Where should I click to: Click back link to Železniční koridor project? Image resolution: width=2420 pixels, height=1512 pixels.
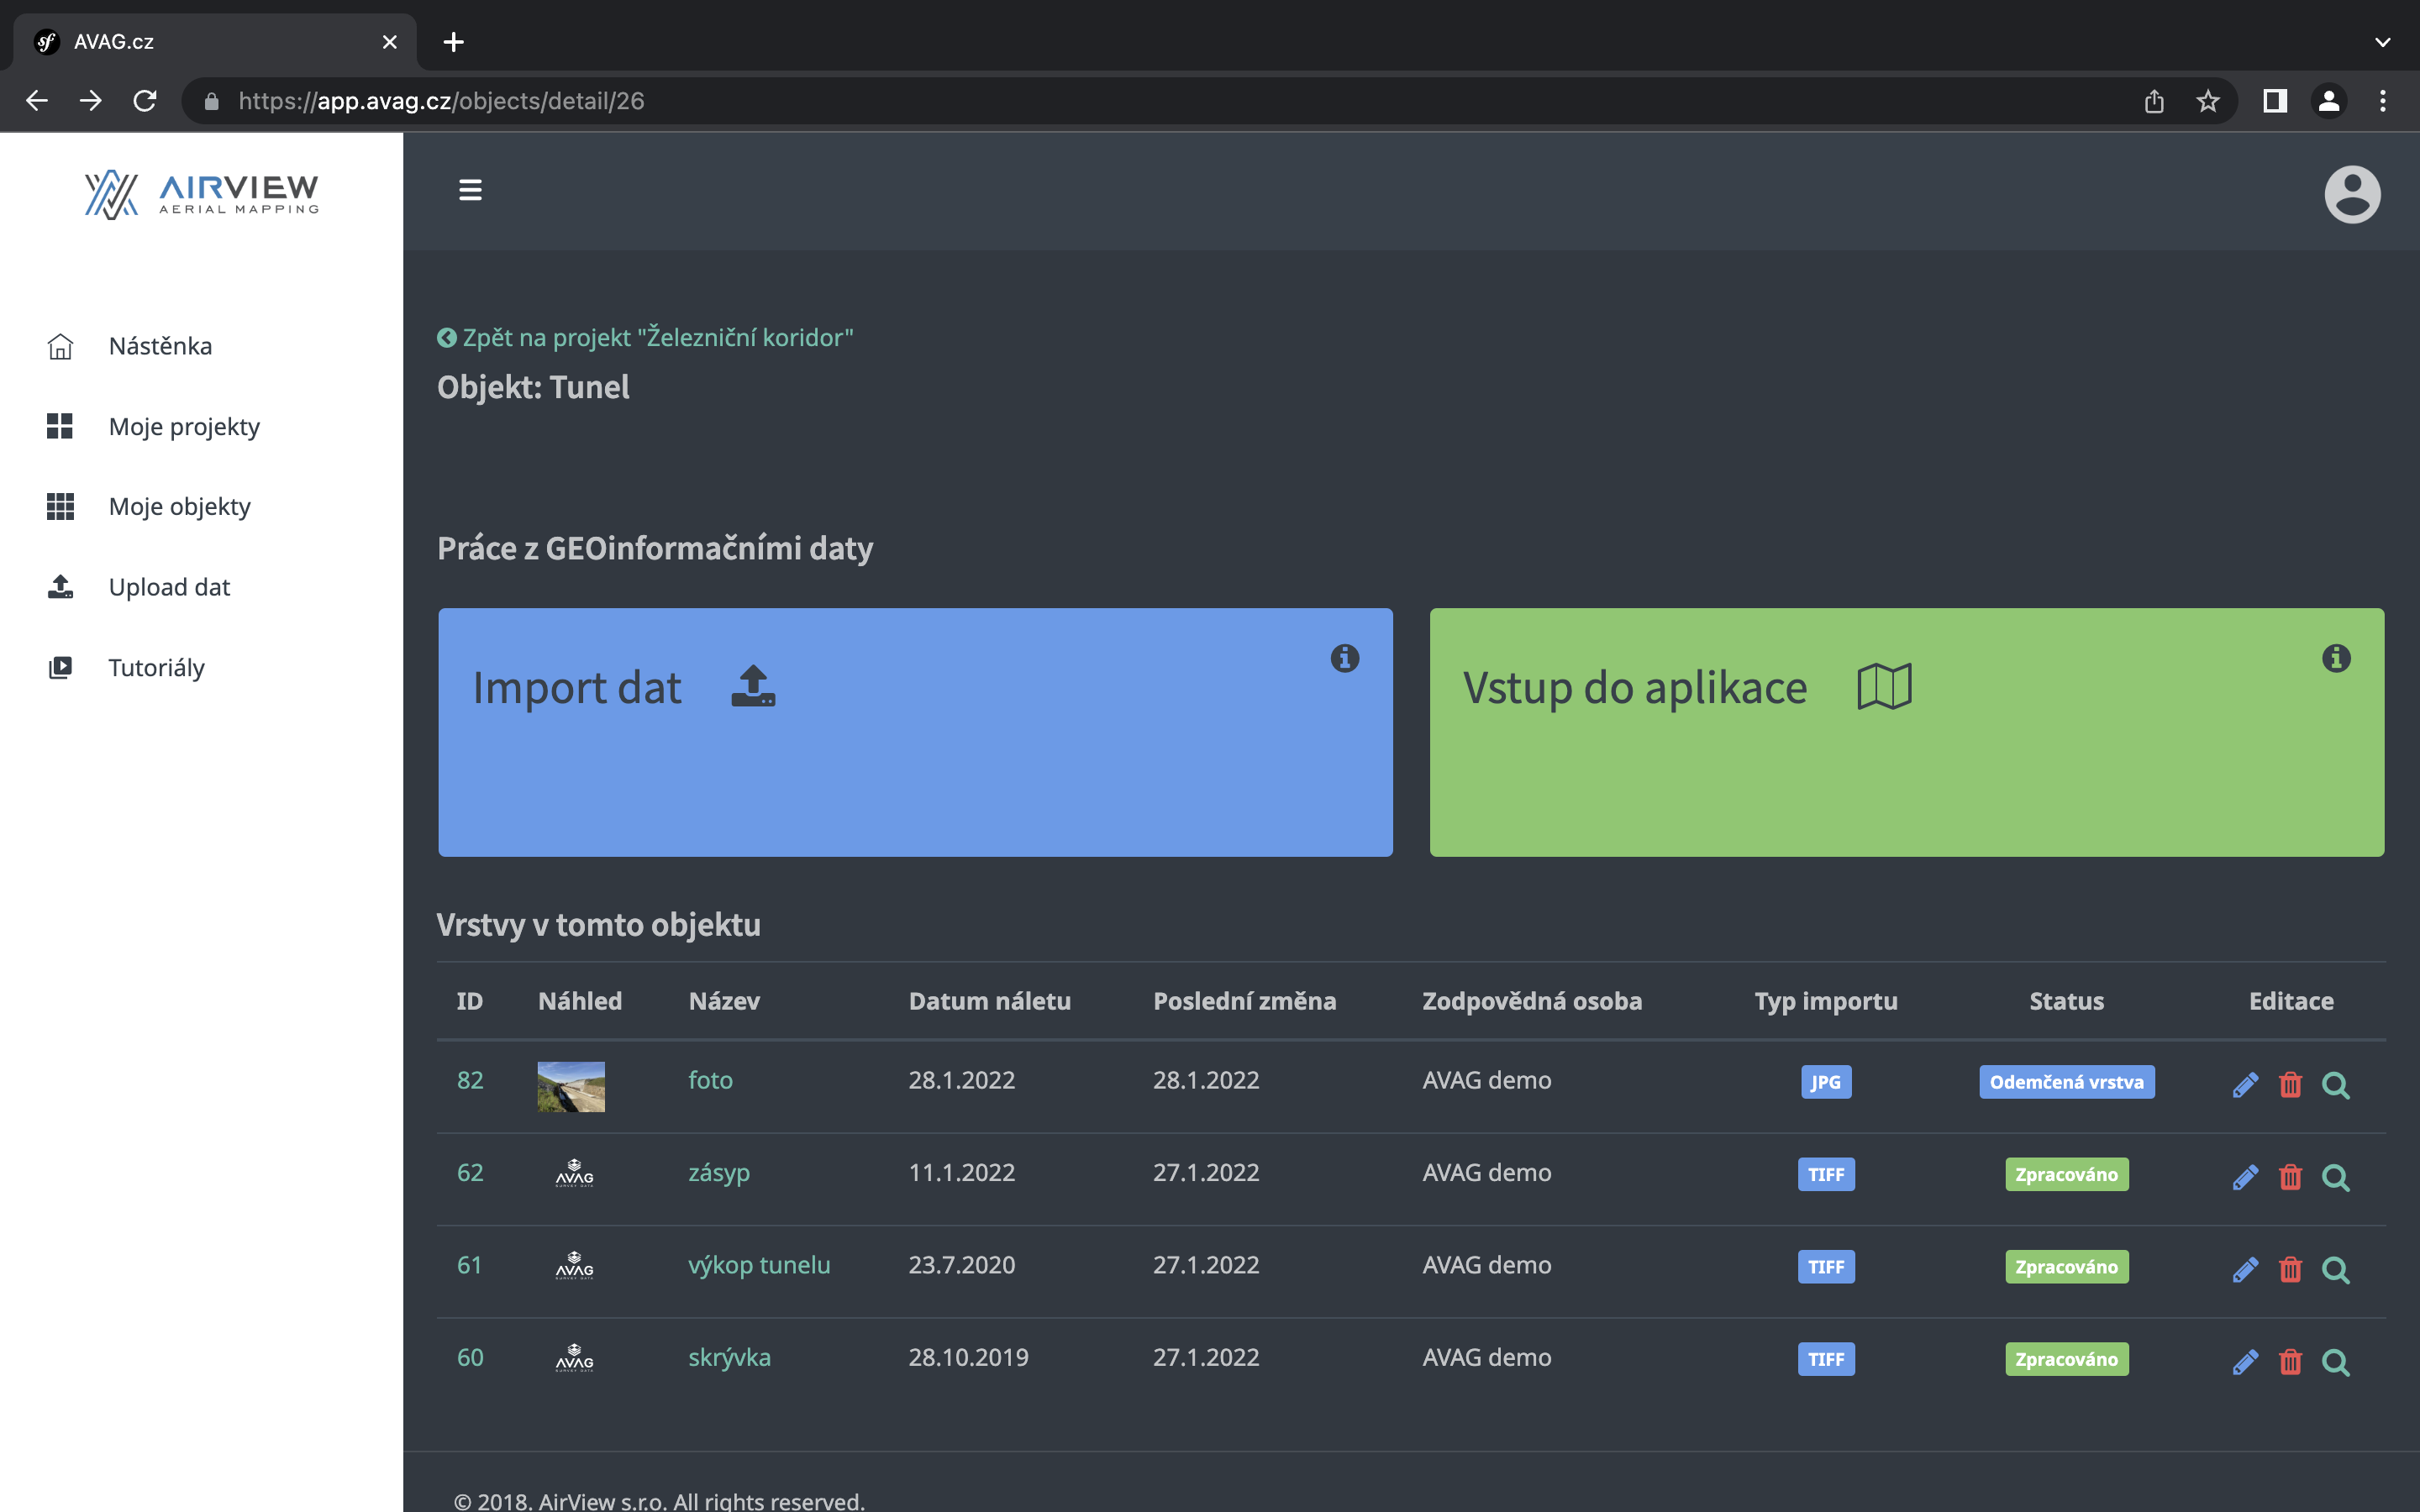[646, 338]
